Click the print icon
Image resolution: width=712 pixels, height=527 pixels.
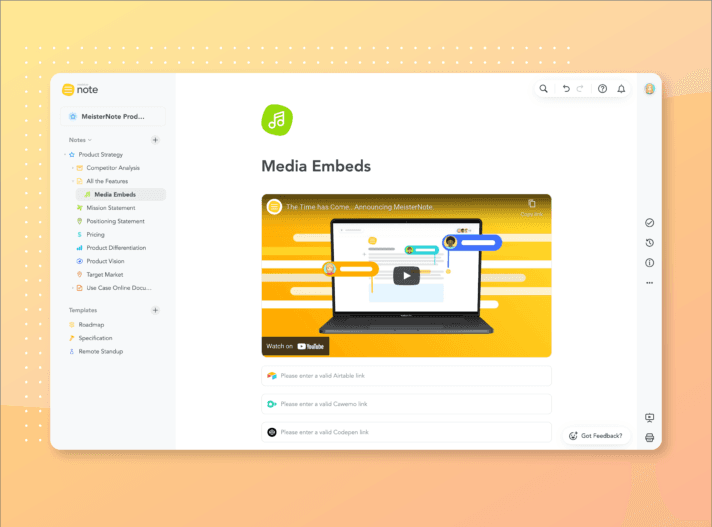point(649,438)
